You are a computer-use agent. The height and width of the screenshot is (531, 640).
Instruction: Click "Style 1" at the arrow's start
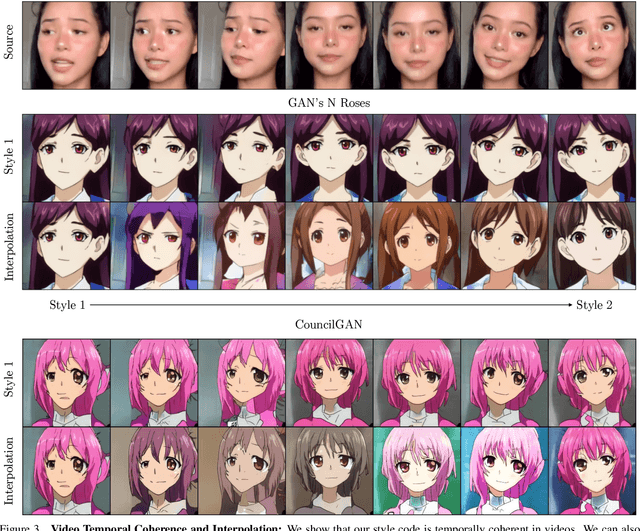tap(67, 305)
